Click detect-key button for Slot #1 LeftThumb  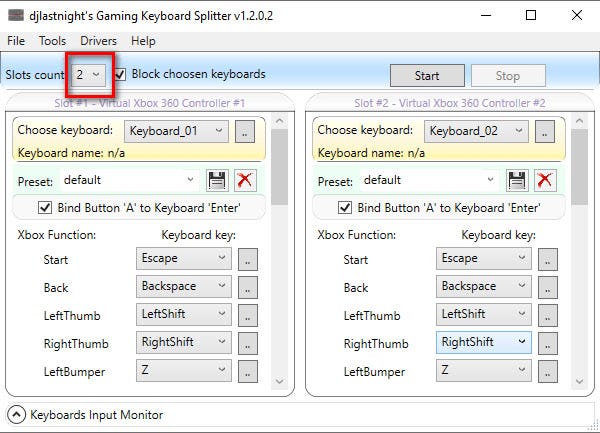(x=248, y=315)
